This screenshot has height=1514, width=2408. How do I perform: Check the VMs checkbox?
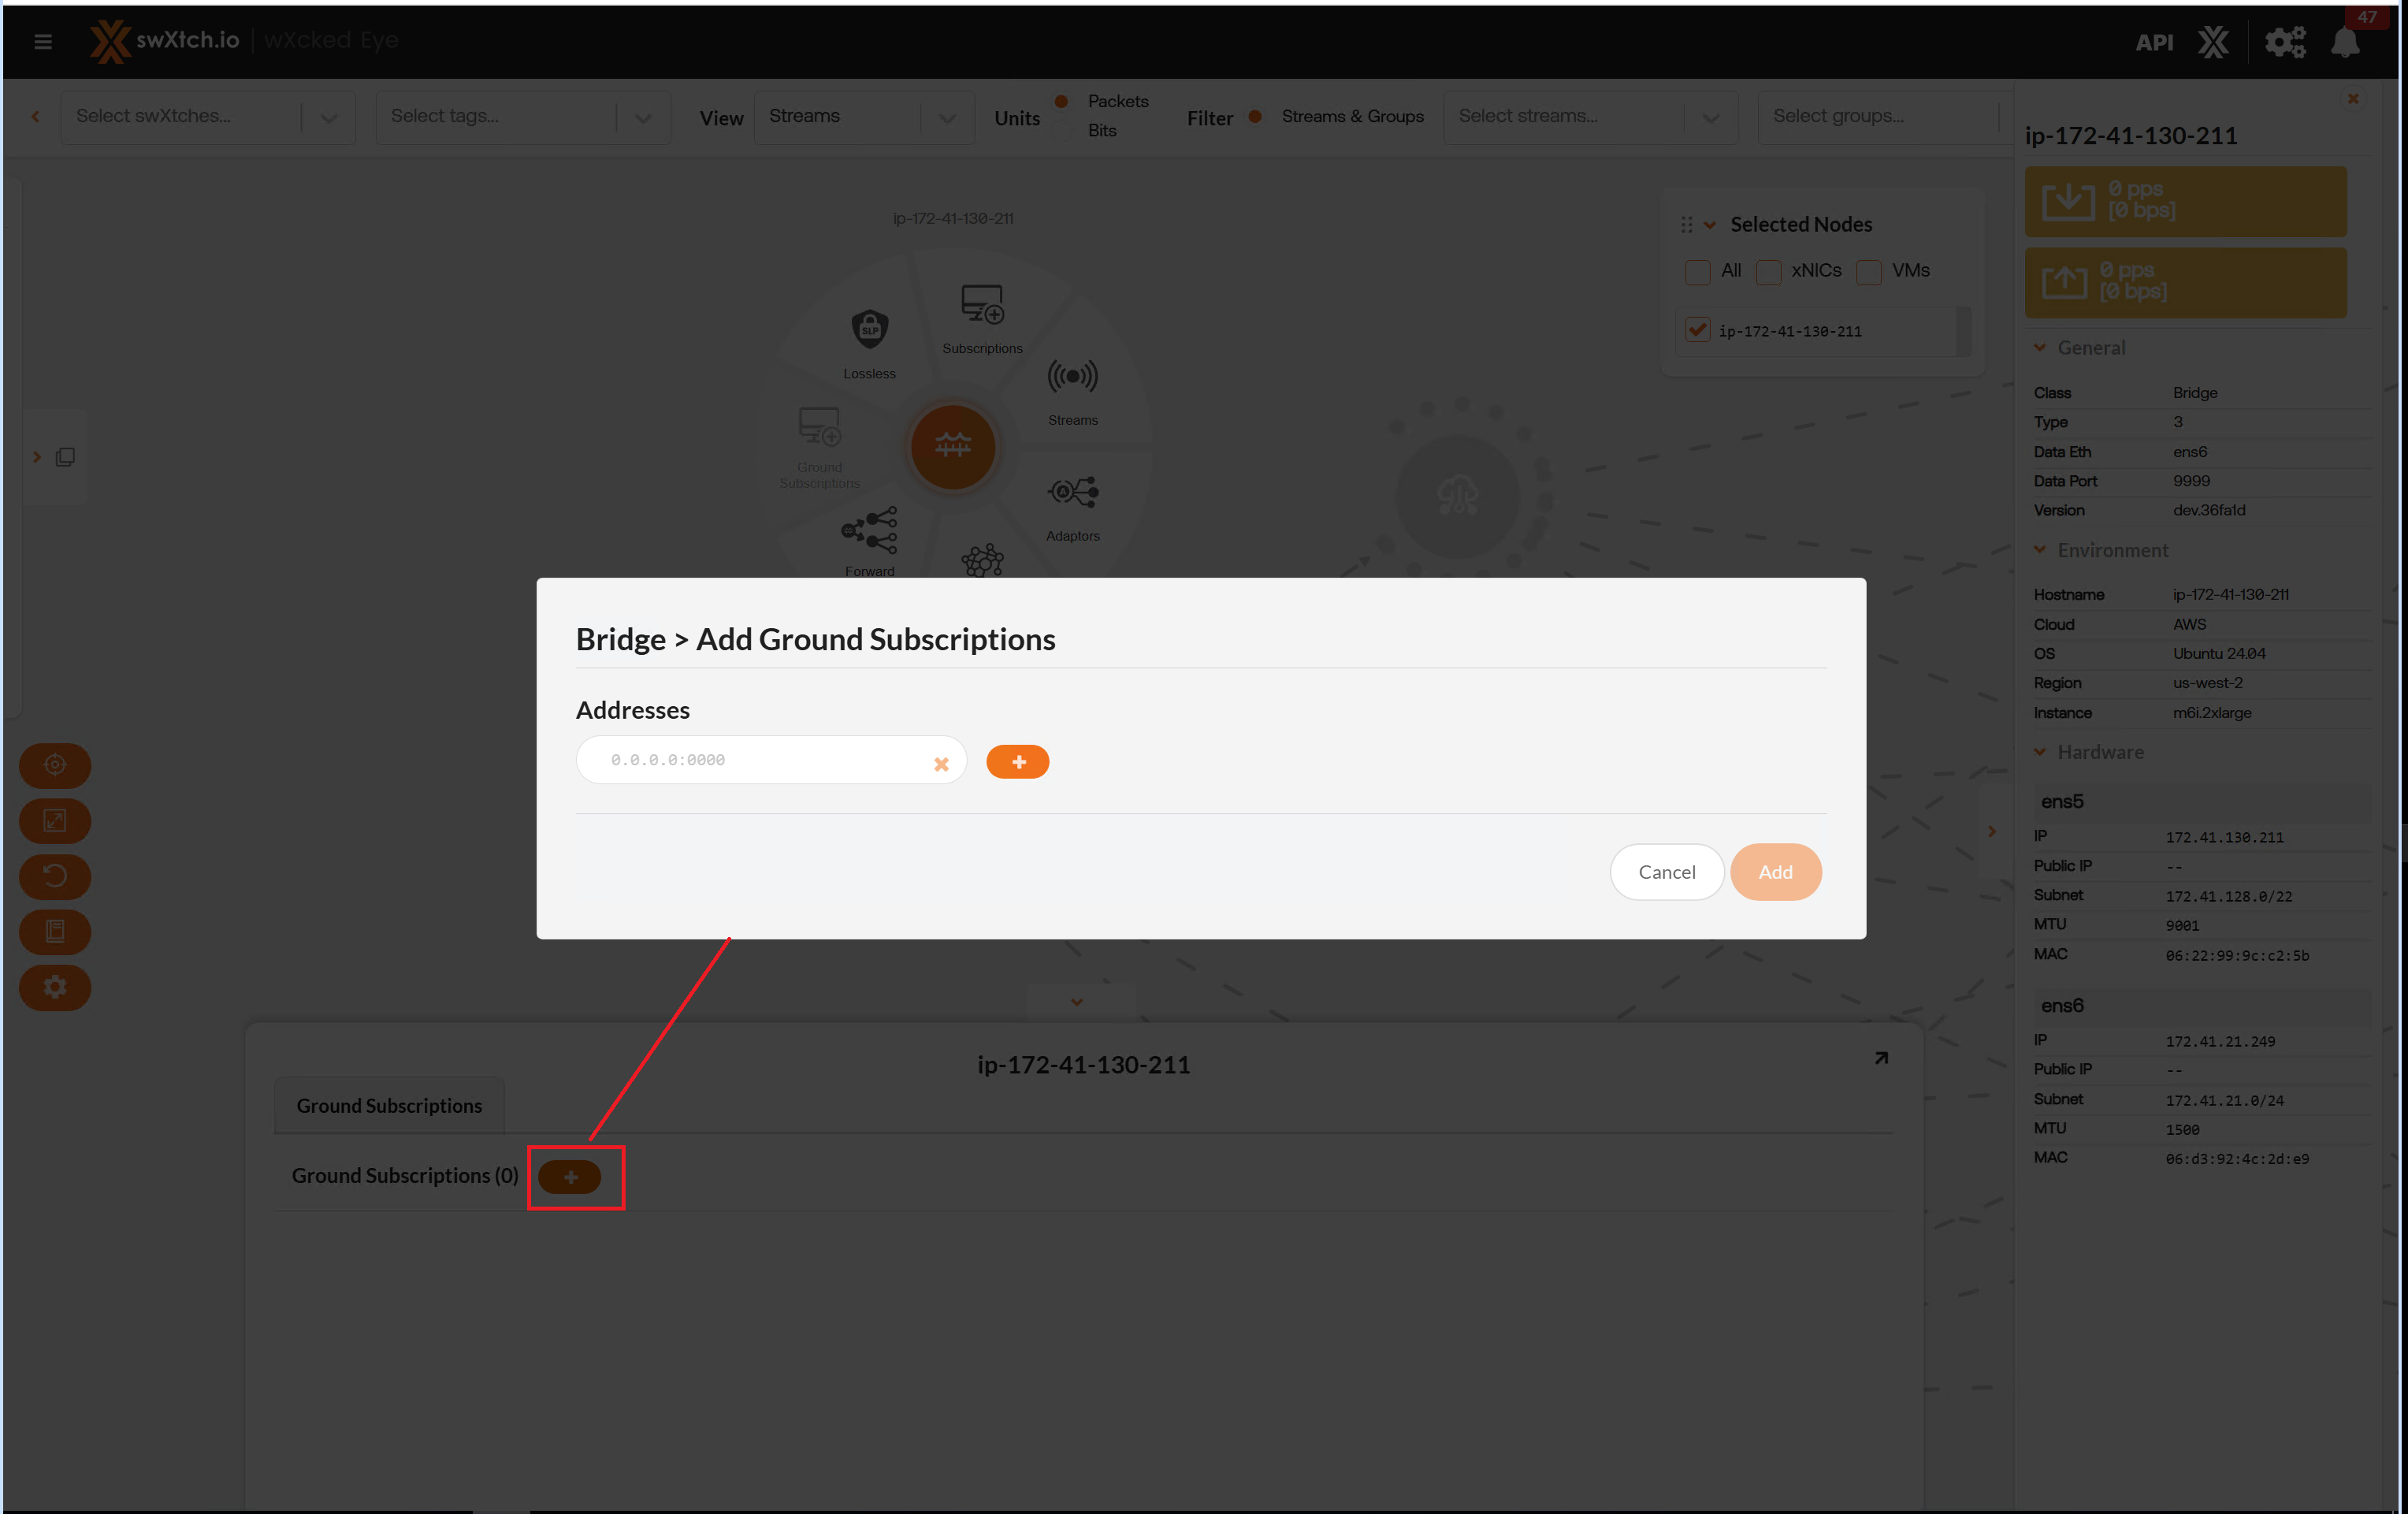[x=1869, y=272]
